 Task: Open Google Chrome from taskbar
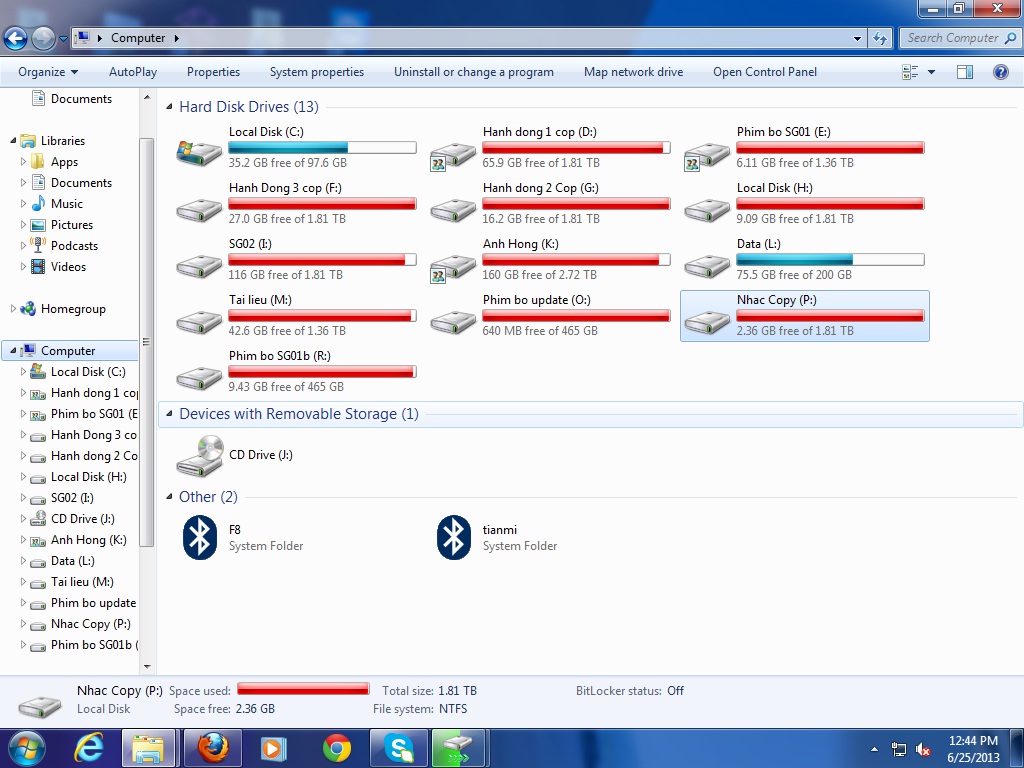tap(336, 748)
